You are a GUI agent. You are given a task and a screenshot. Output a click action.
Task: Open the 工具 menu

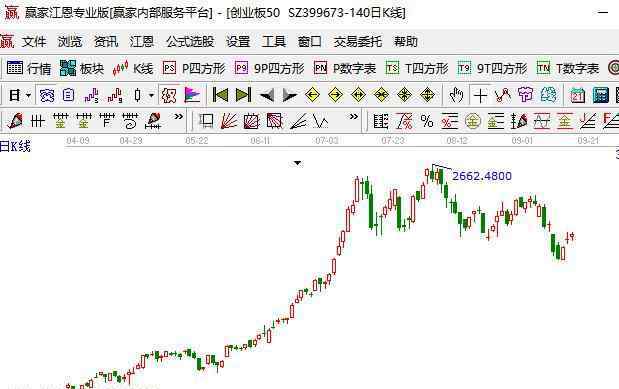click(274, 41)
